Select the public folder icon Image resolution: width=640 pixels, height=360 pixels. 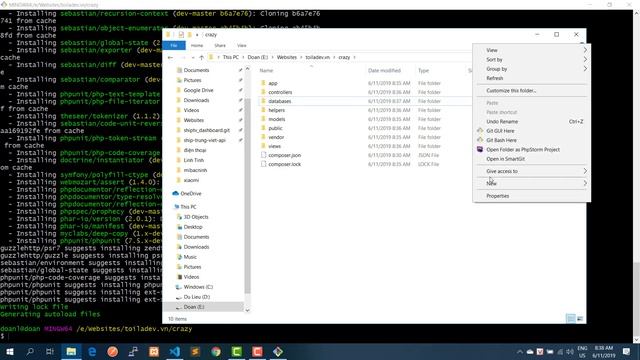tap(263, 128)
